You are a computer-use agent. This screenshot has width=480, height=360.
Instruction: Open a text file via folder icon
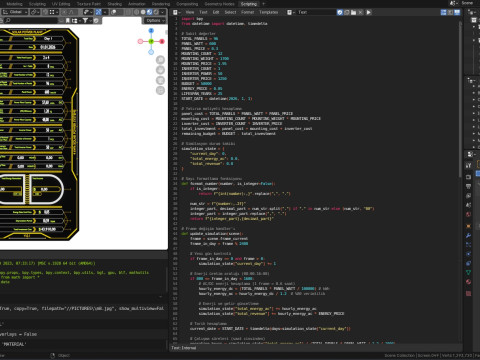click(353, 12)
